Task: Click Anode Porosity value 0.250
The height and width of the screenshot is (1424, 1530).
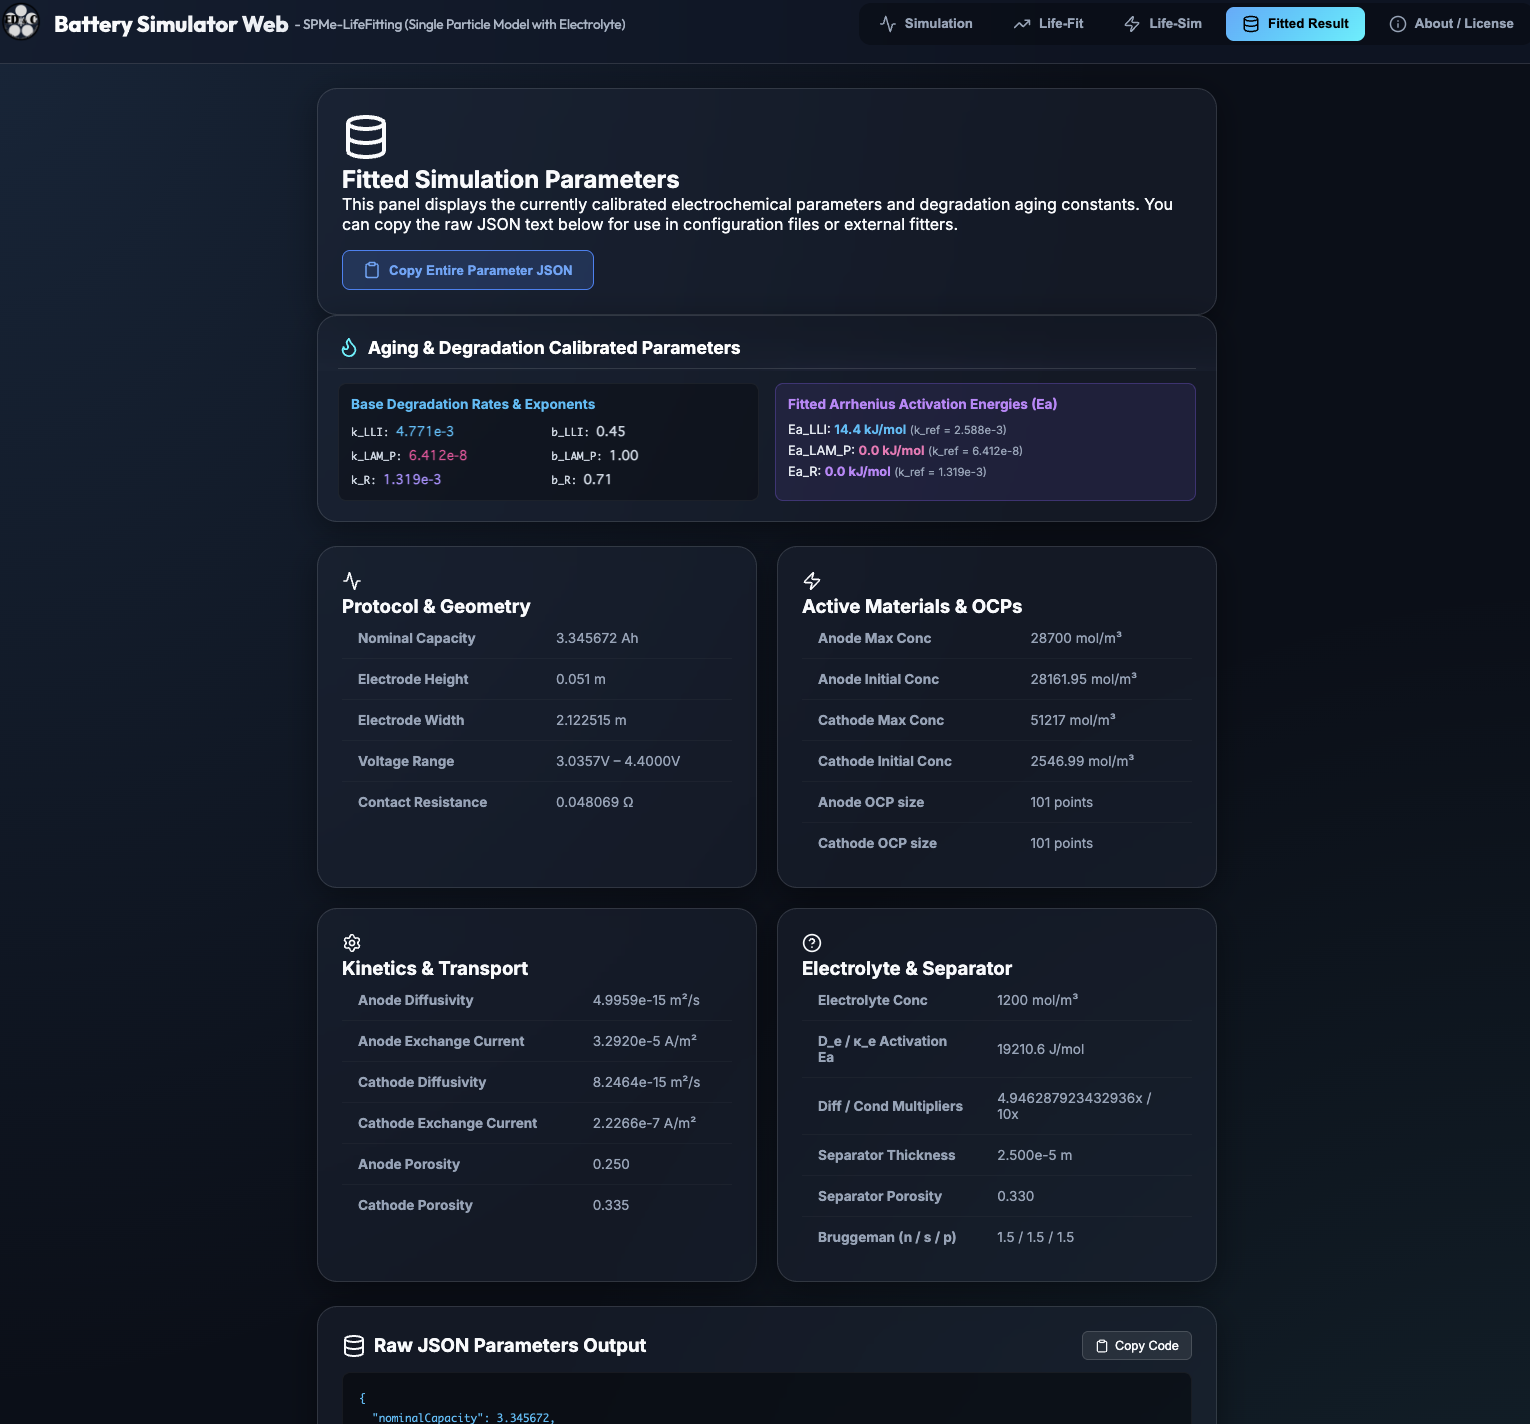Action: 611,1164
